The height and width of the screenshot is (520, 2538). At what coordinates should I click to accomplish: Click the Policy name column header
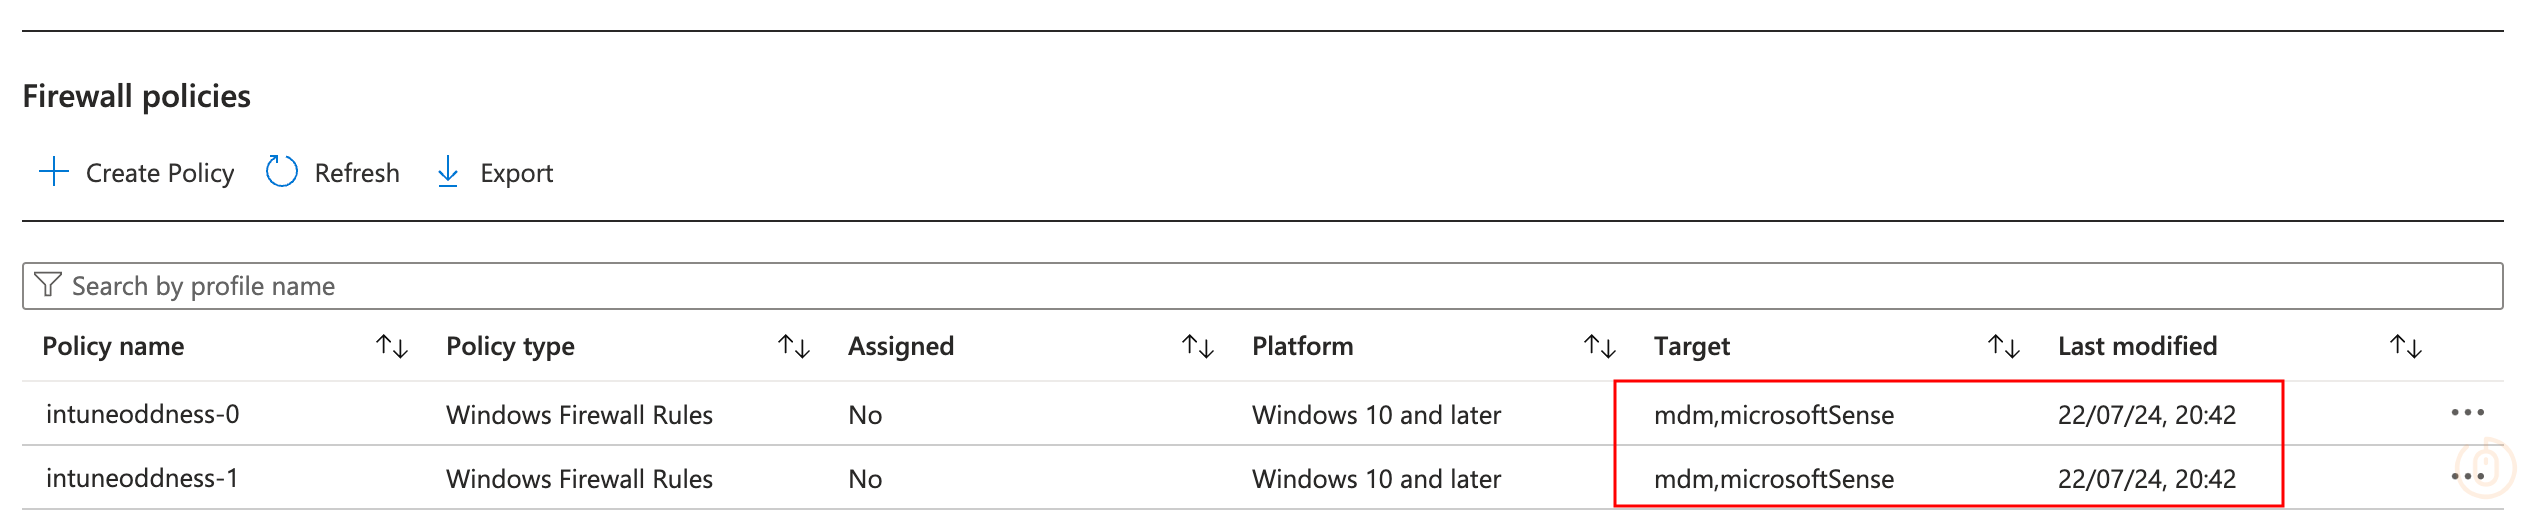(113, 346)
